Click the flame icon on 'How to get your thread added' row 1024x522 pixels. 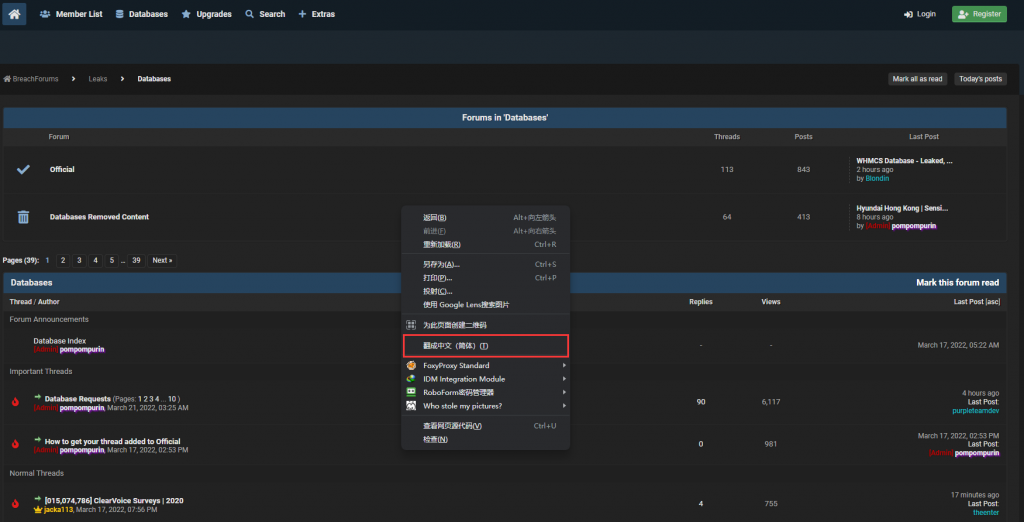click(15, 444)
